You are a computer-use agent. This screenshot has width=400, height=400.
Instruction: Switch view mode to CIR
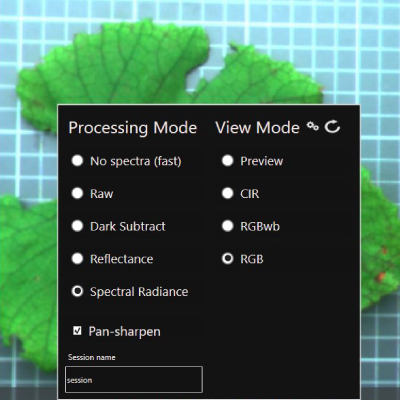(228, 193)
